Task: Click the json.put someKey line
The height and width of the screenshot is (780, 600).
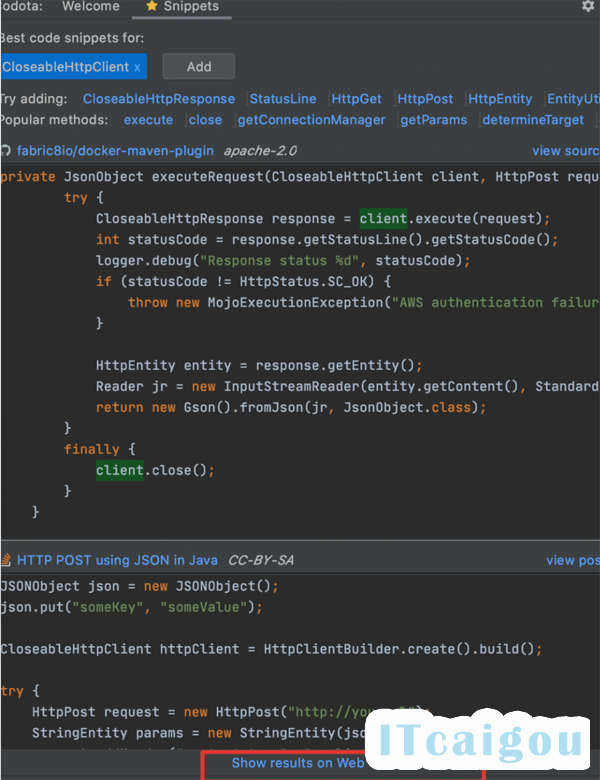Action: coord(131,607)
